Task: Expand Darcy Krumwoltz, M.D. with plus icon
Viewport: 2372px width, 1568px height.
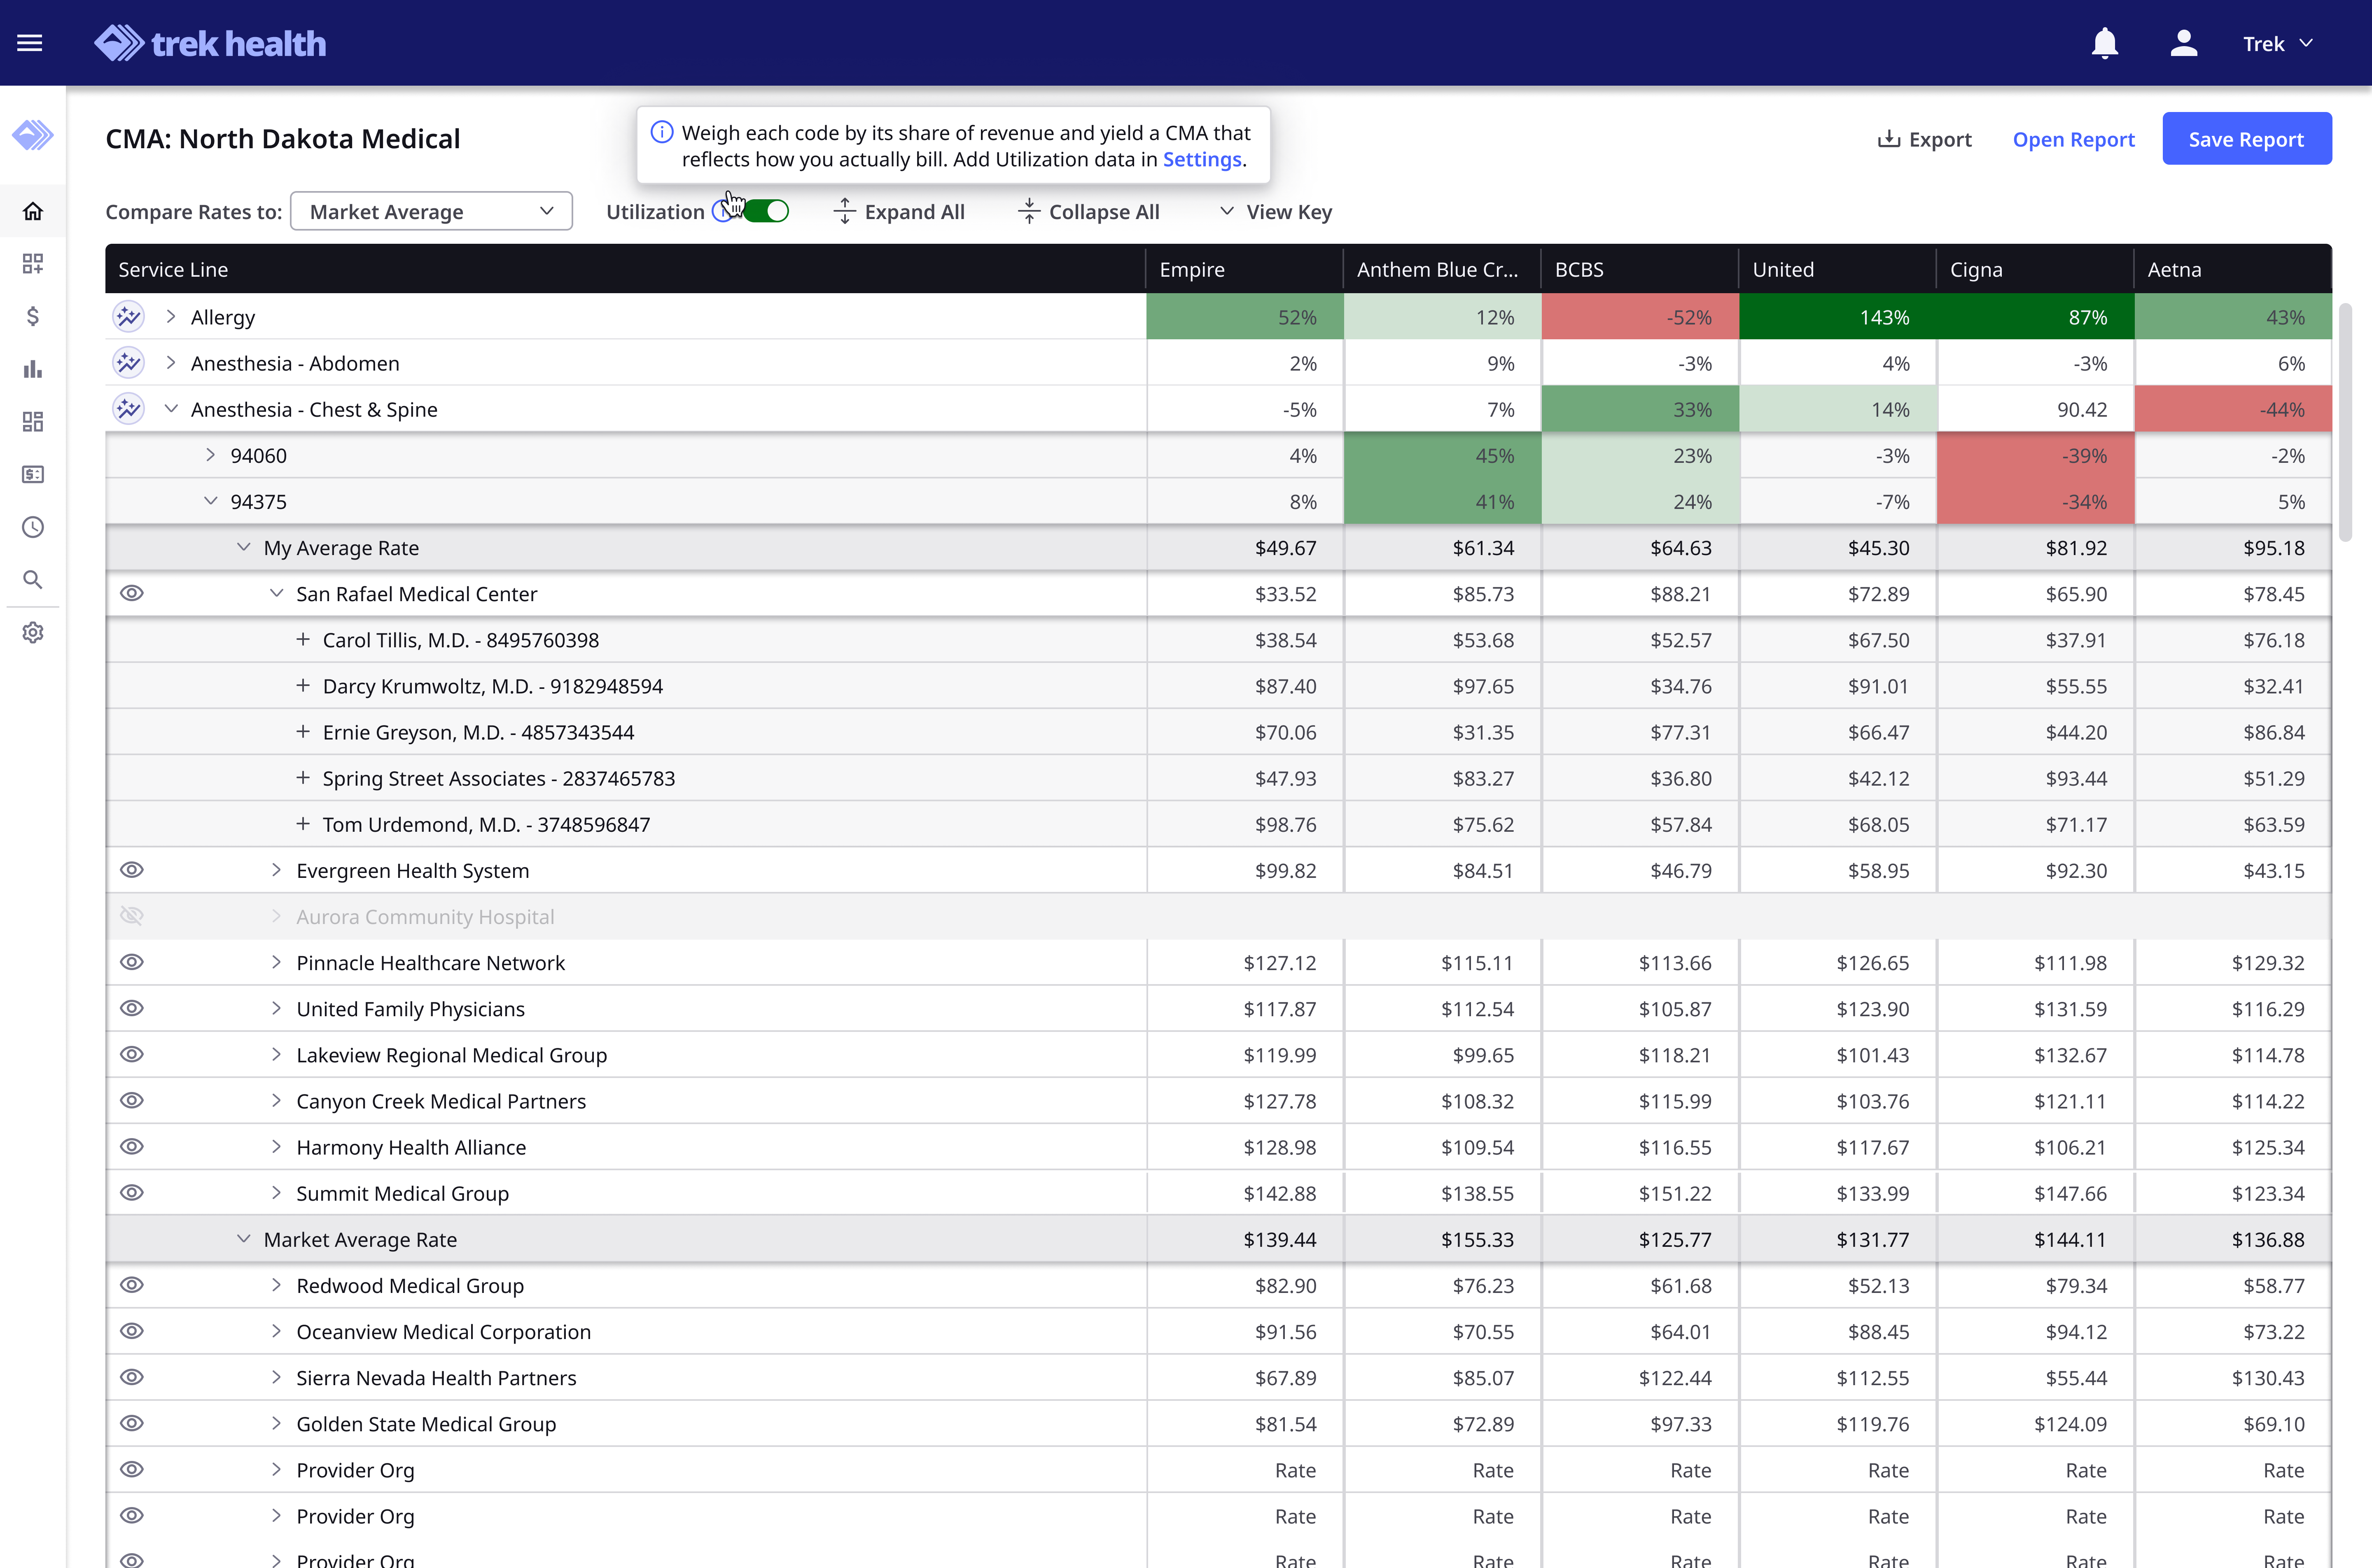Action: pos(303,685)
